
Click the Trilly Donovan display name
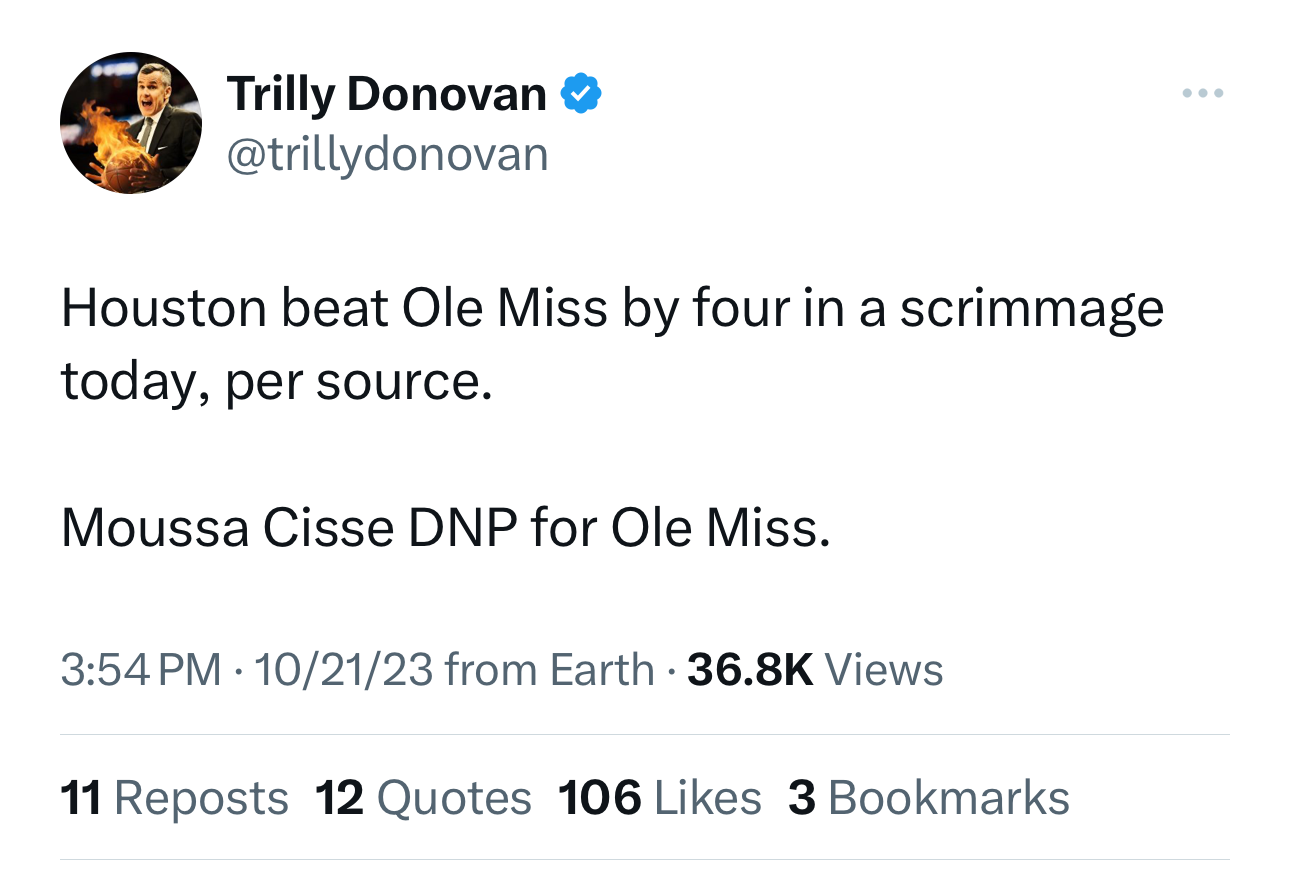386,95
